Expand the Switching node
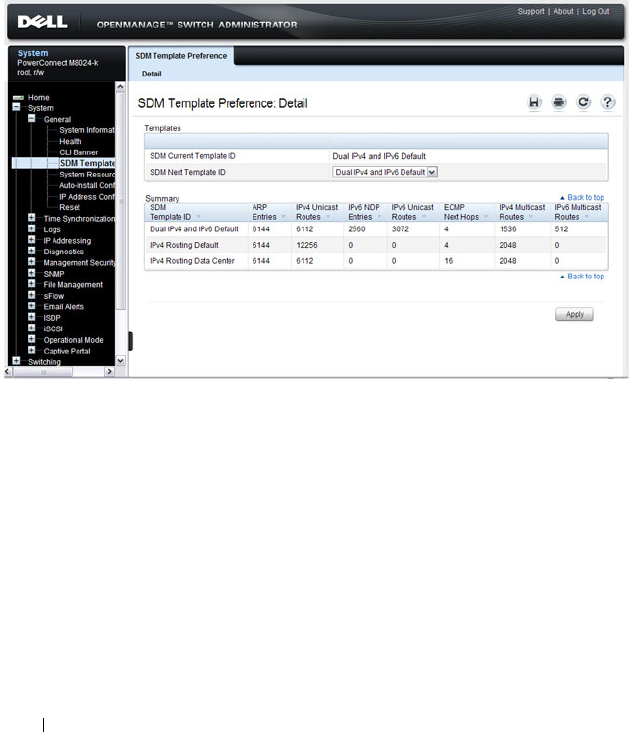Viewport: 641px width, 732px height. tap(16, 361)
